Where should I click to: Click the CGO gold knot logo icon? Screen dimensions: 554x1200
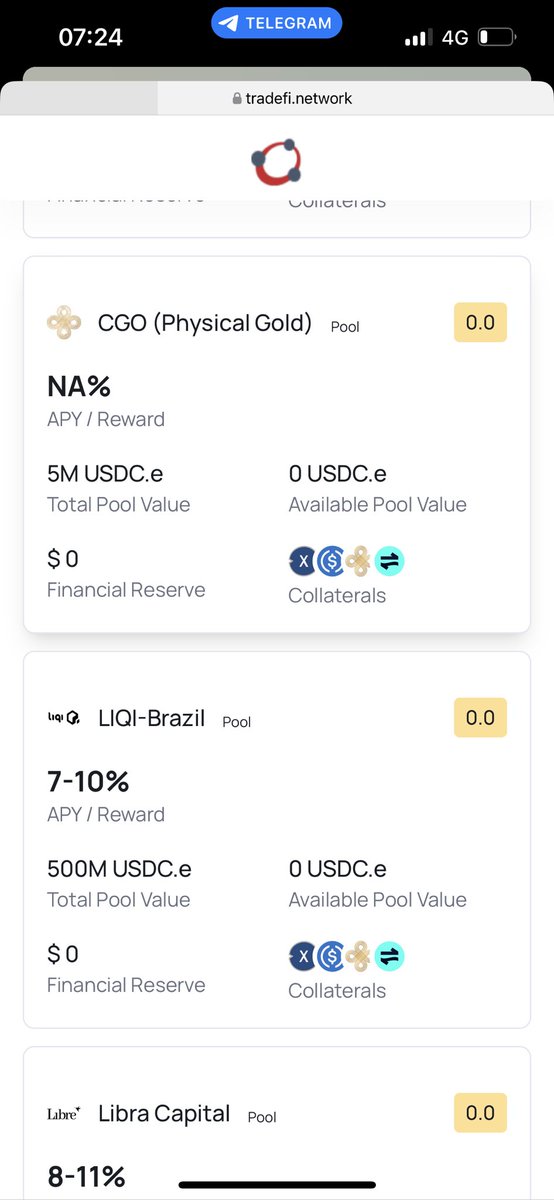(x=64, y=323)
